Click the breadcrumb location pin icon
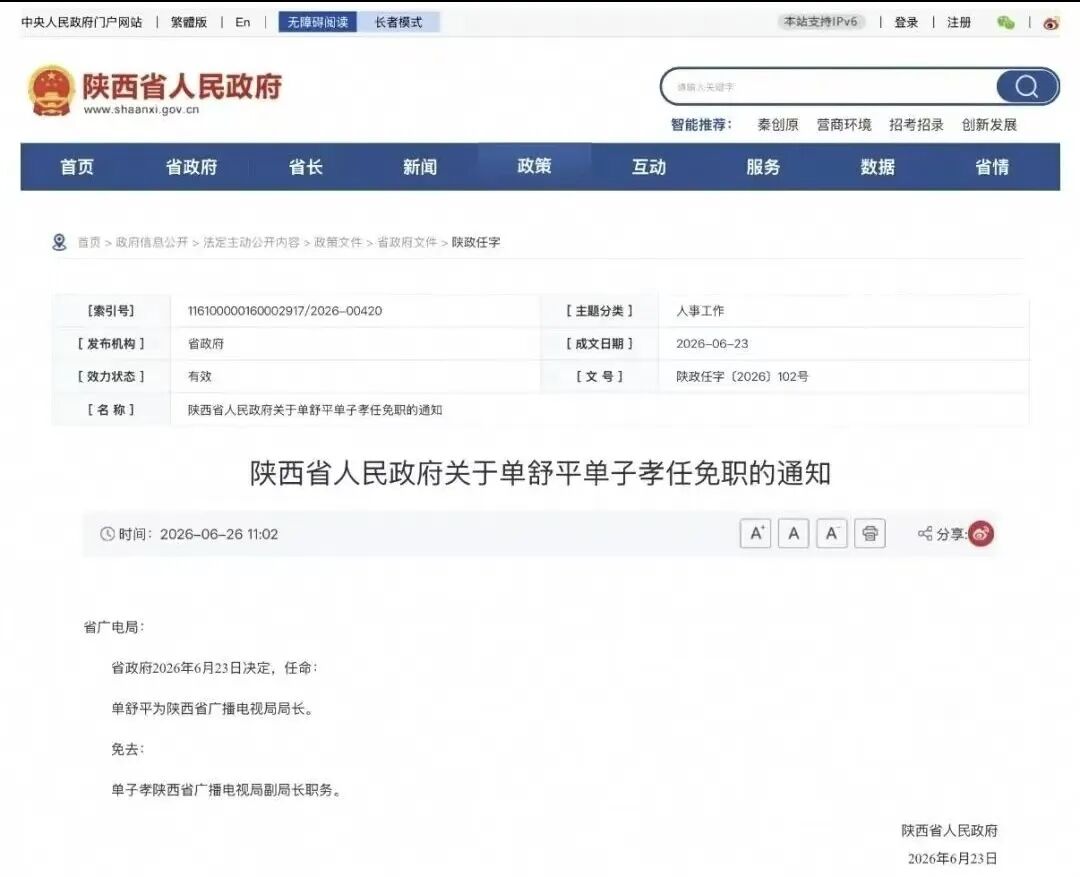 pyautogui.click(x=60, y=242)
